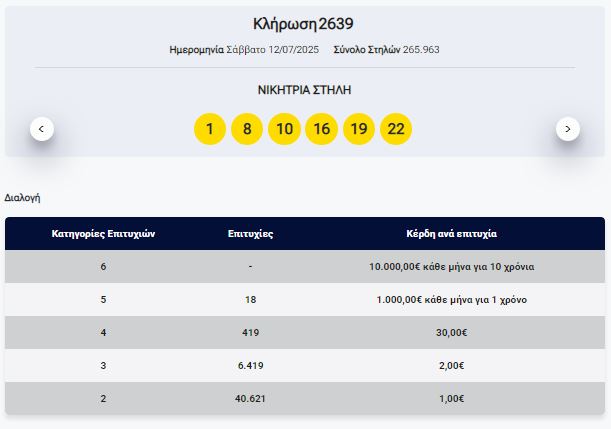Select the 1.000,00€ monthly prize cell
Image resolution: width=611 pixels, height=429 pixels.
coord(451,299)
